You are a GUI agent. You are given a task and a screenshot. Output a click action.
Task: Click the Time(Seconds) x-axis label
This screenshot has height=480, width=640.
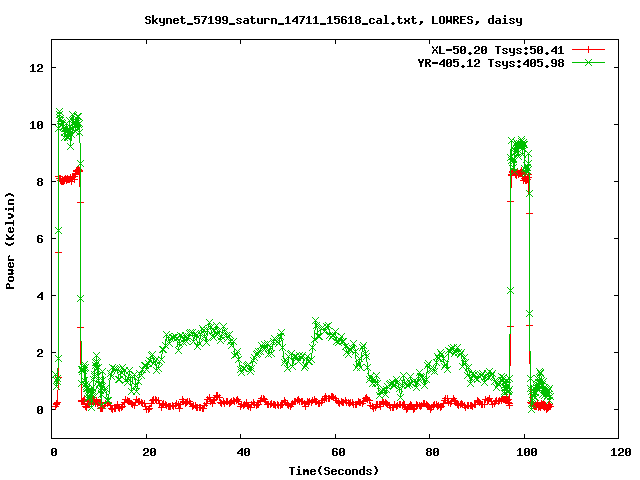point(334,471)
